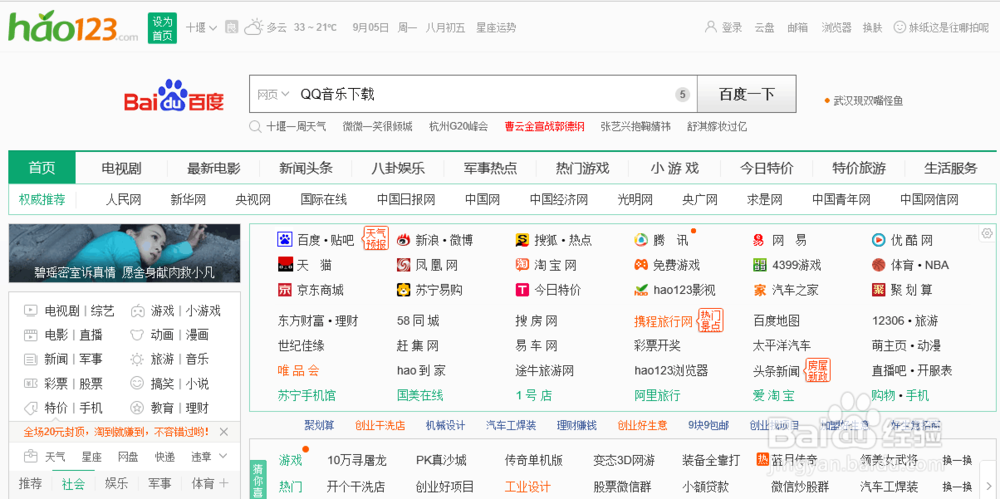Click the search box containing QQ音乐下载
The image size is (1000, 499).
473,94
